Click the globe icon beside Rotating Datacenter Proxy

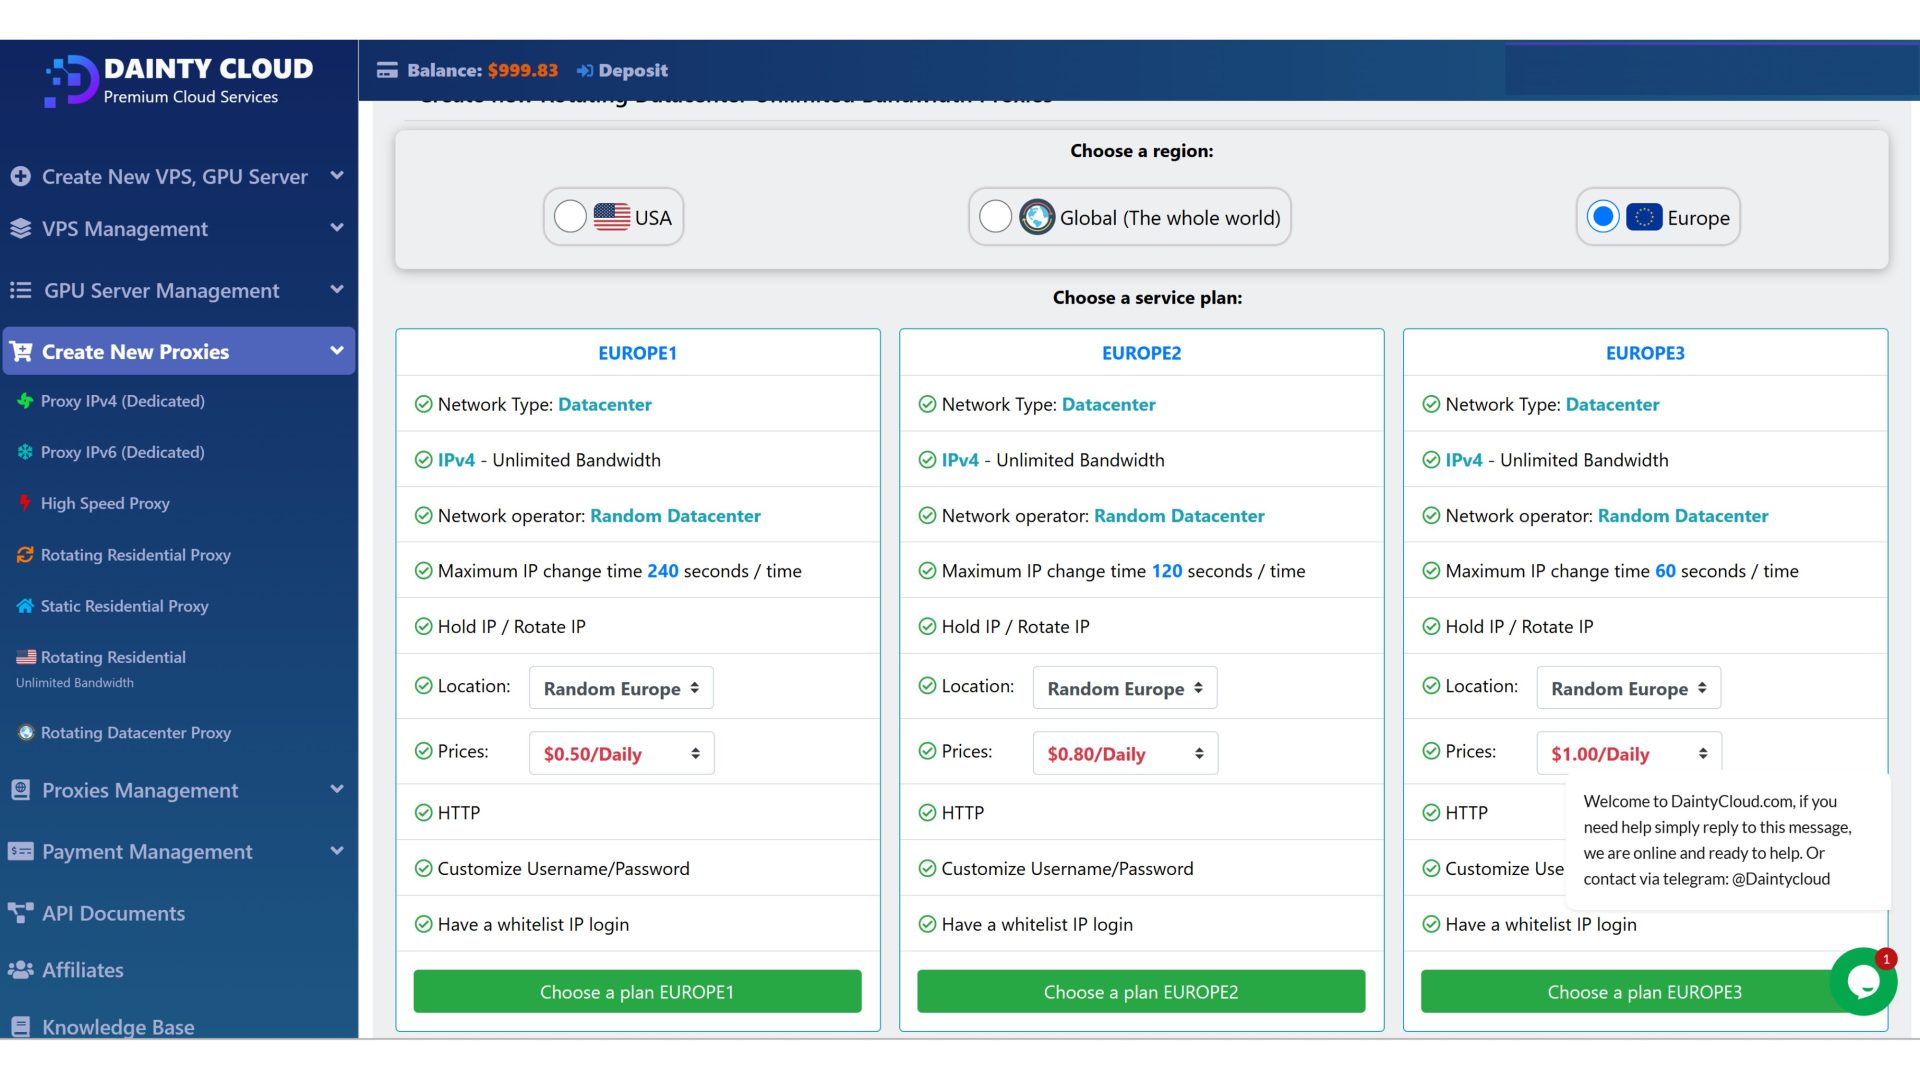26,732
